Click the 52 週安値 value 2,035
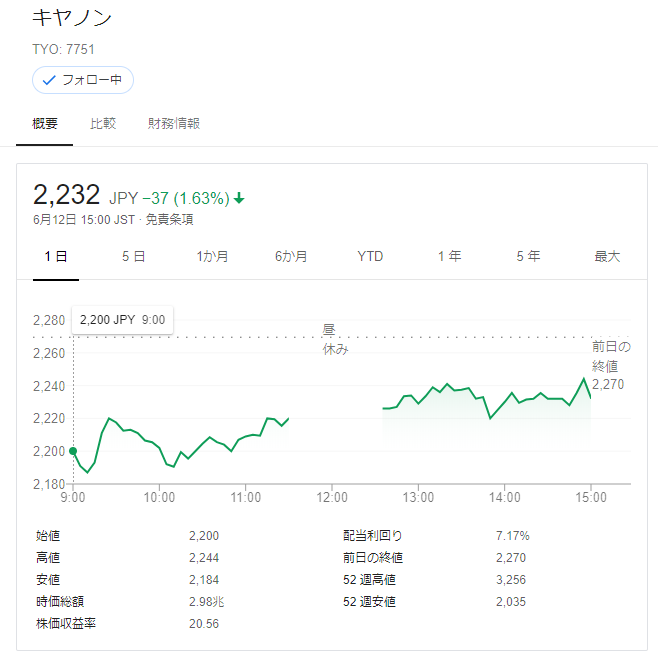This screenshot has width=658, height=656. (511, 601)
